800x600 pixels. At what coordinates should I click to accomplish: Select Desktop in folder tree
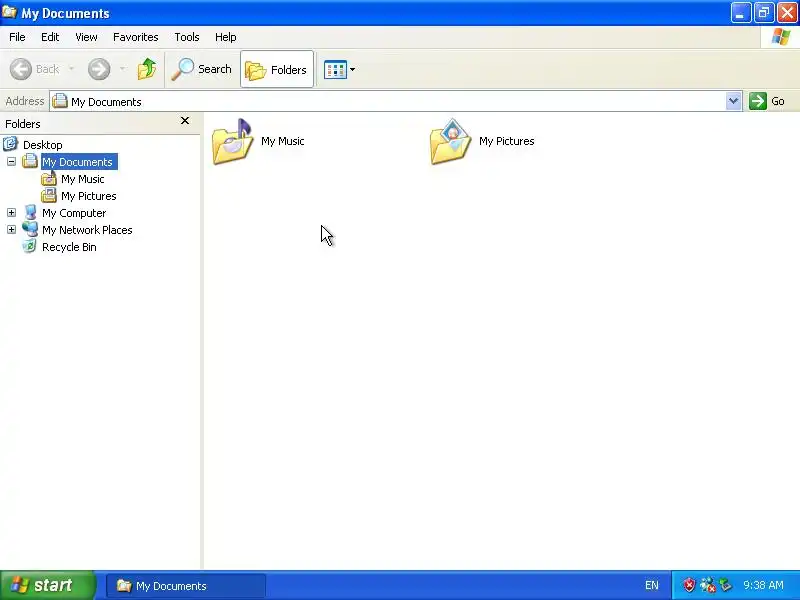42,145
